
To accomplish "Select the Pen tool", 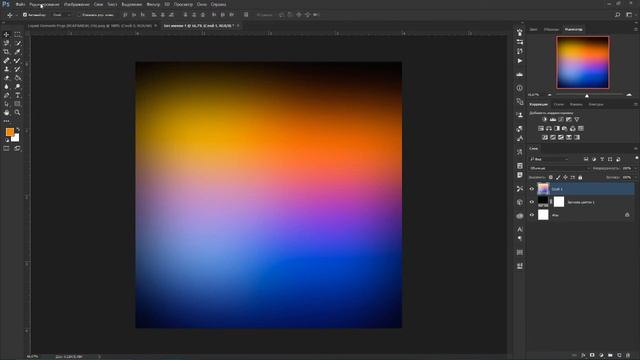I will pyautogui.click(x=6, y=95).
